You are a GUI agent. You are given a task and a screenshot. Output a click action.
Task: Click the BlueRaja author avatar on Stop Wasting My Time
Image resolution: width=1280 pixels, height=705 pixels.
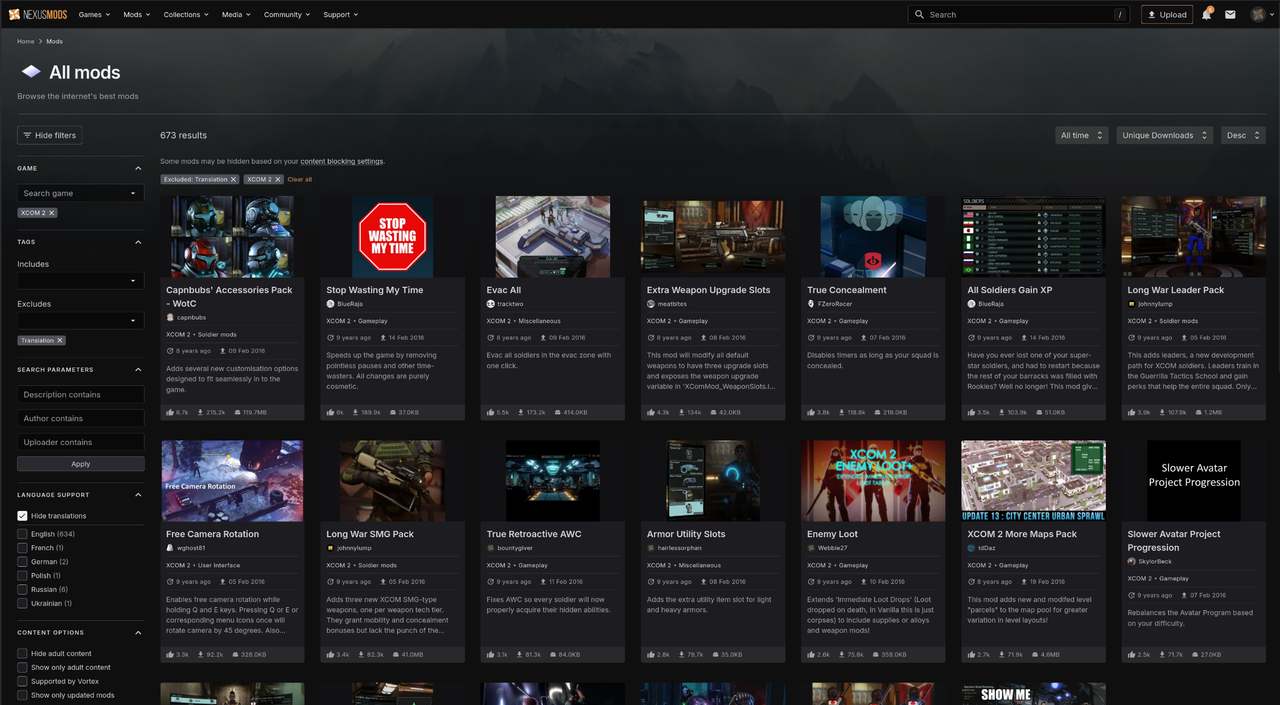pos(330,304)
